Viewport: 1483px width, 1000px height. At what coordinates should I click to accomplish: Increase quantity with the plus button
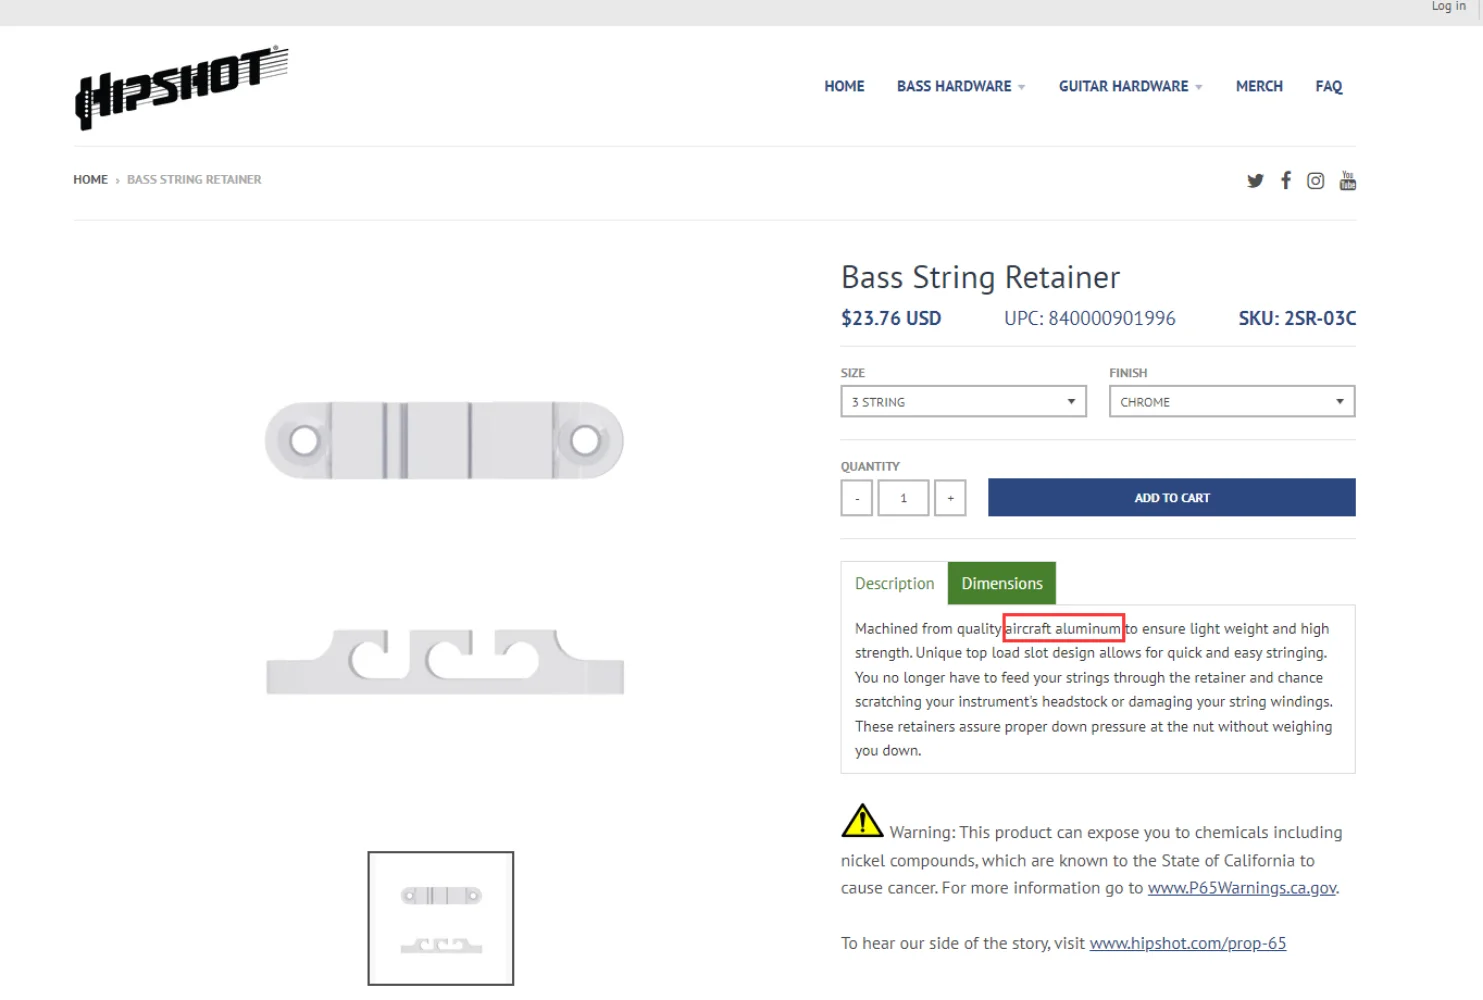coord(950,498)
